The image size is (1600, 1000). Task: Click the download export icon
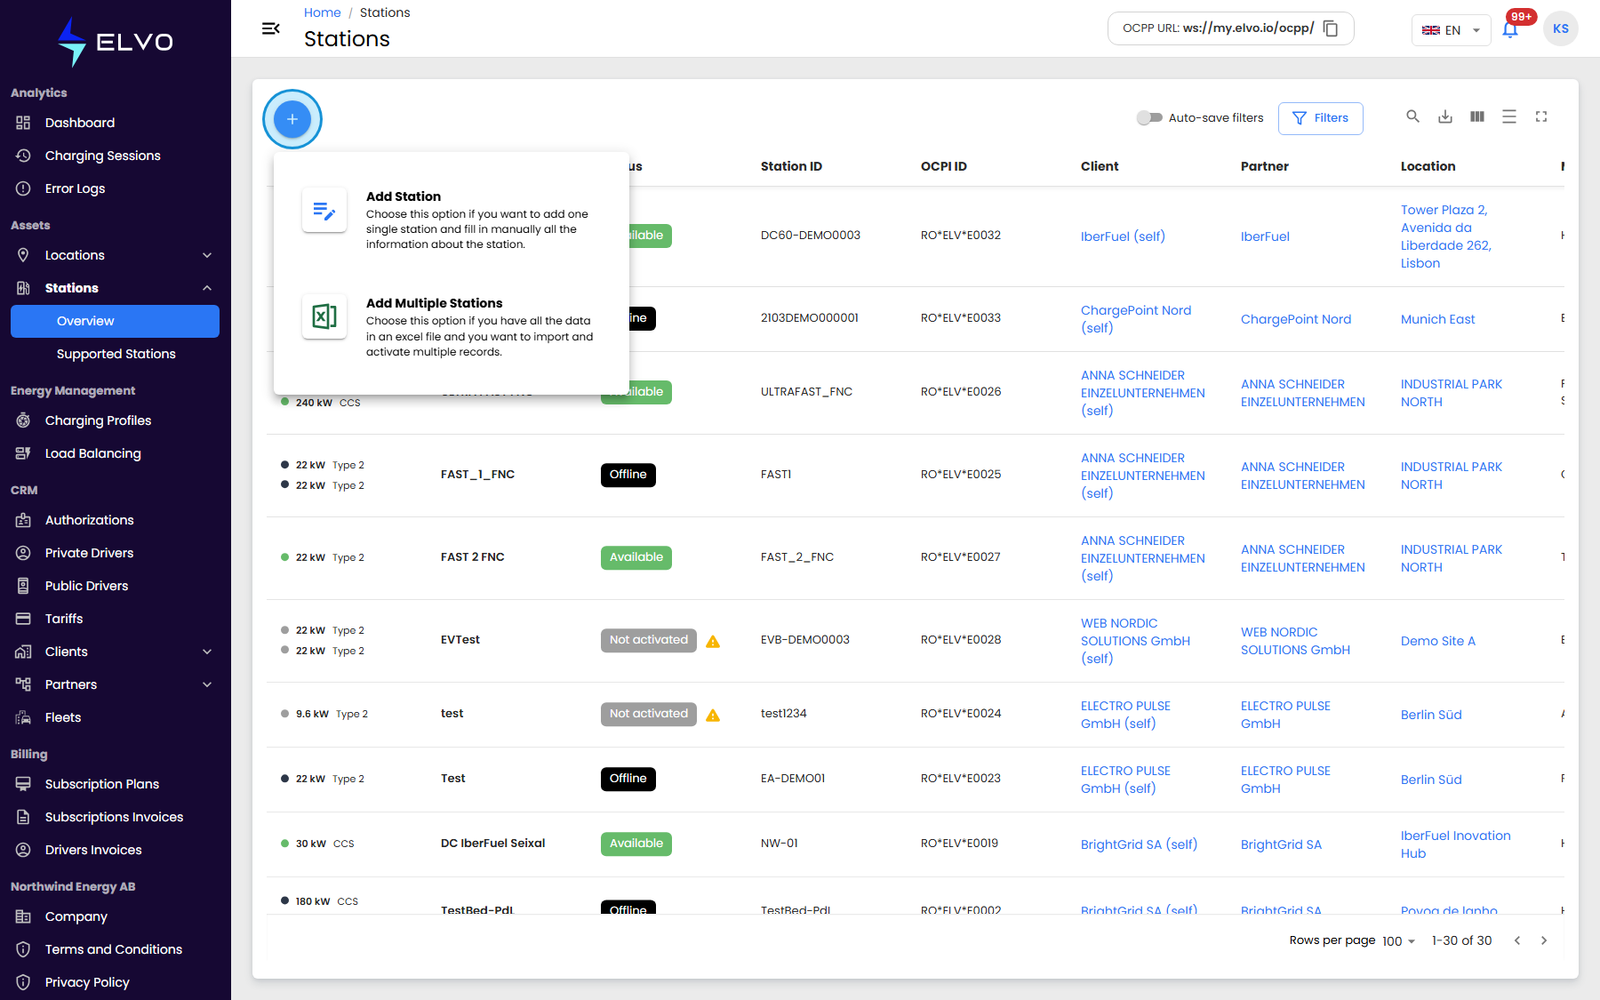point(1445,117)
